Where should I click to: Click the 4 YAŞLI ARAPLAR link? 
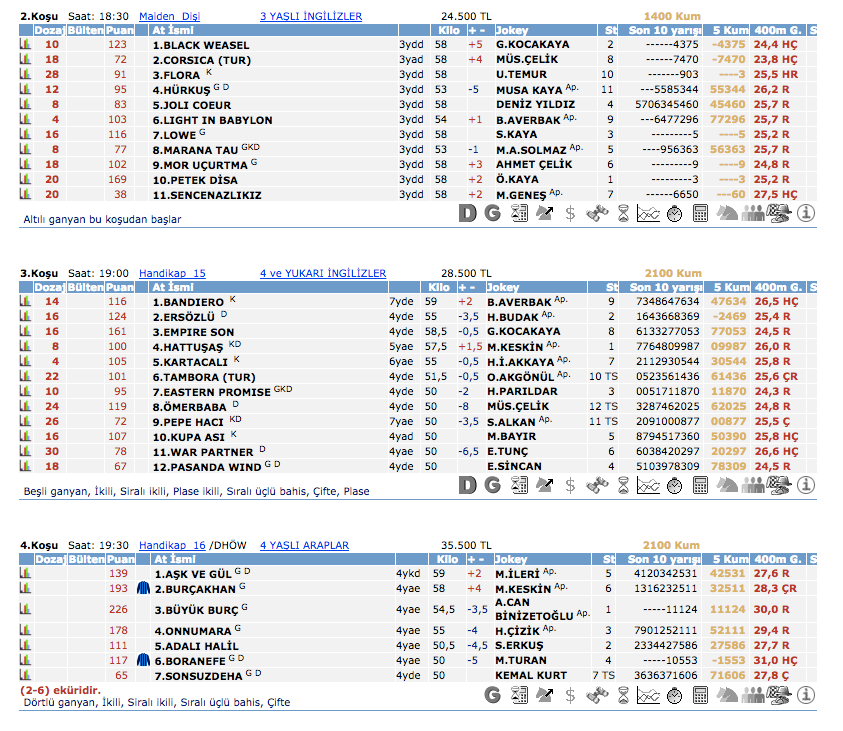pyautogui.click(x=304, y=545)
